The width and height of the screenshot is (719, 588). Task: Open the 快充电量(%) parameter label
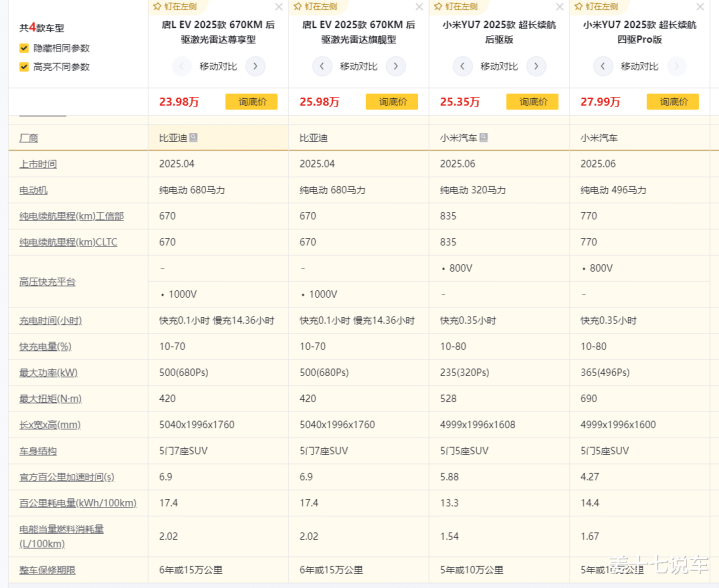[45, 347]
